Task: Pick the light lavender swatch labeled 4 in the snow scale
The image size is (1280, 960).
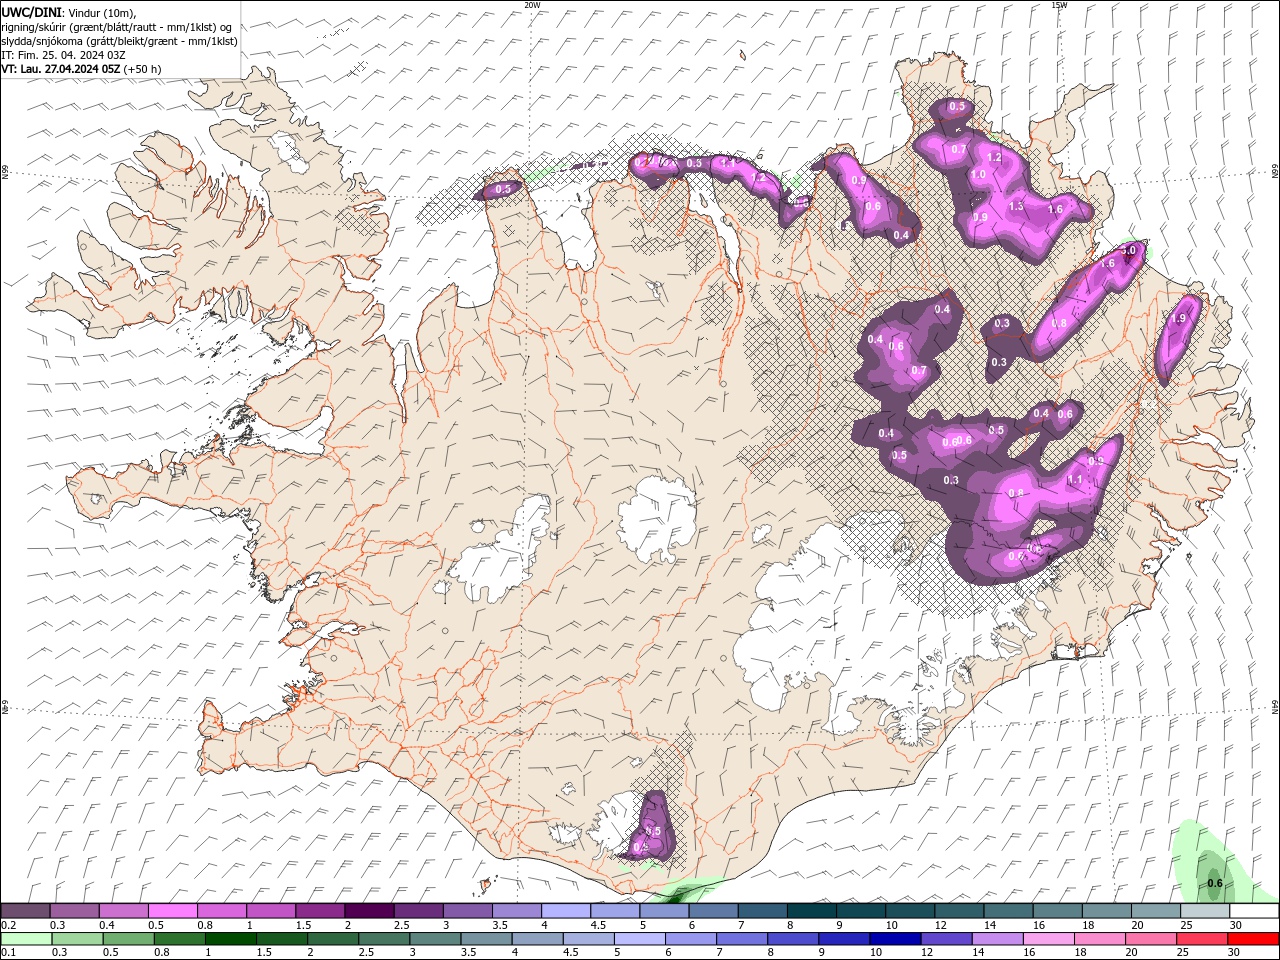Action: pyautogui.click(x=566, y=911)
